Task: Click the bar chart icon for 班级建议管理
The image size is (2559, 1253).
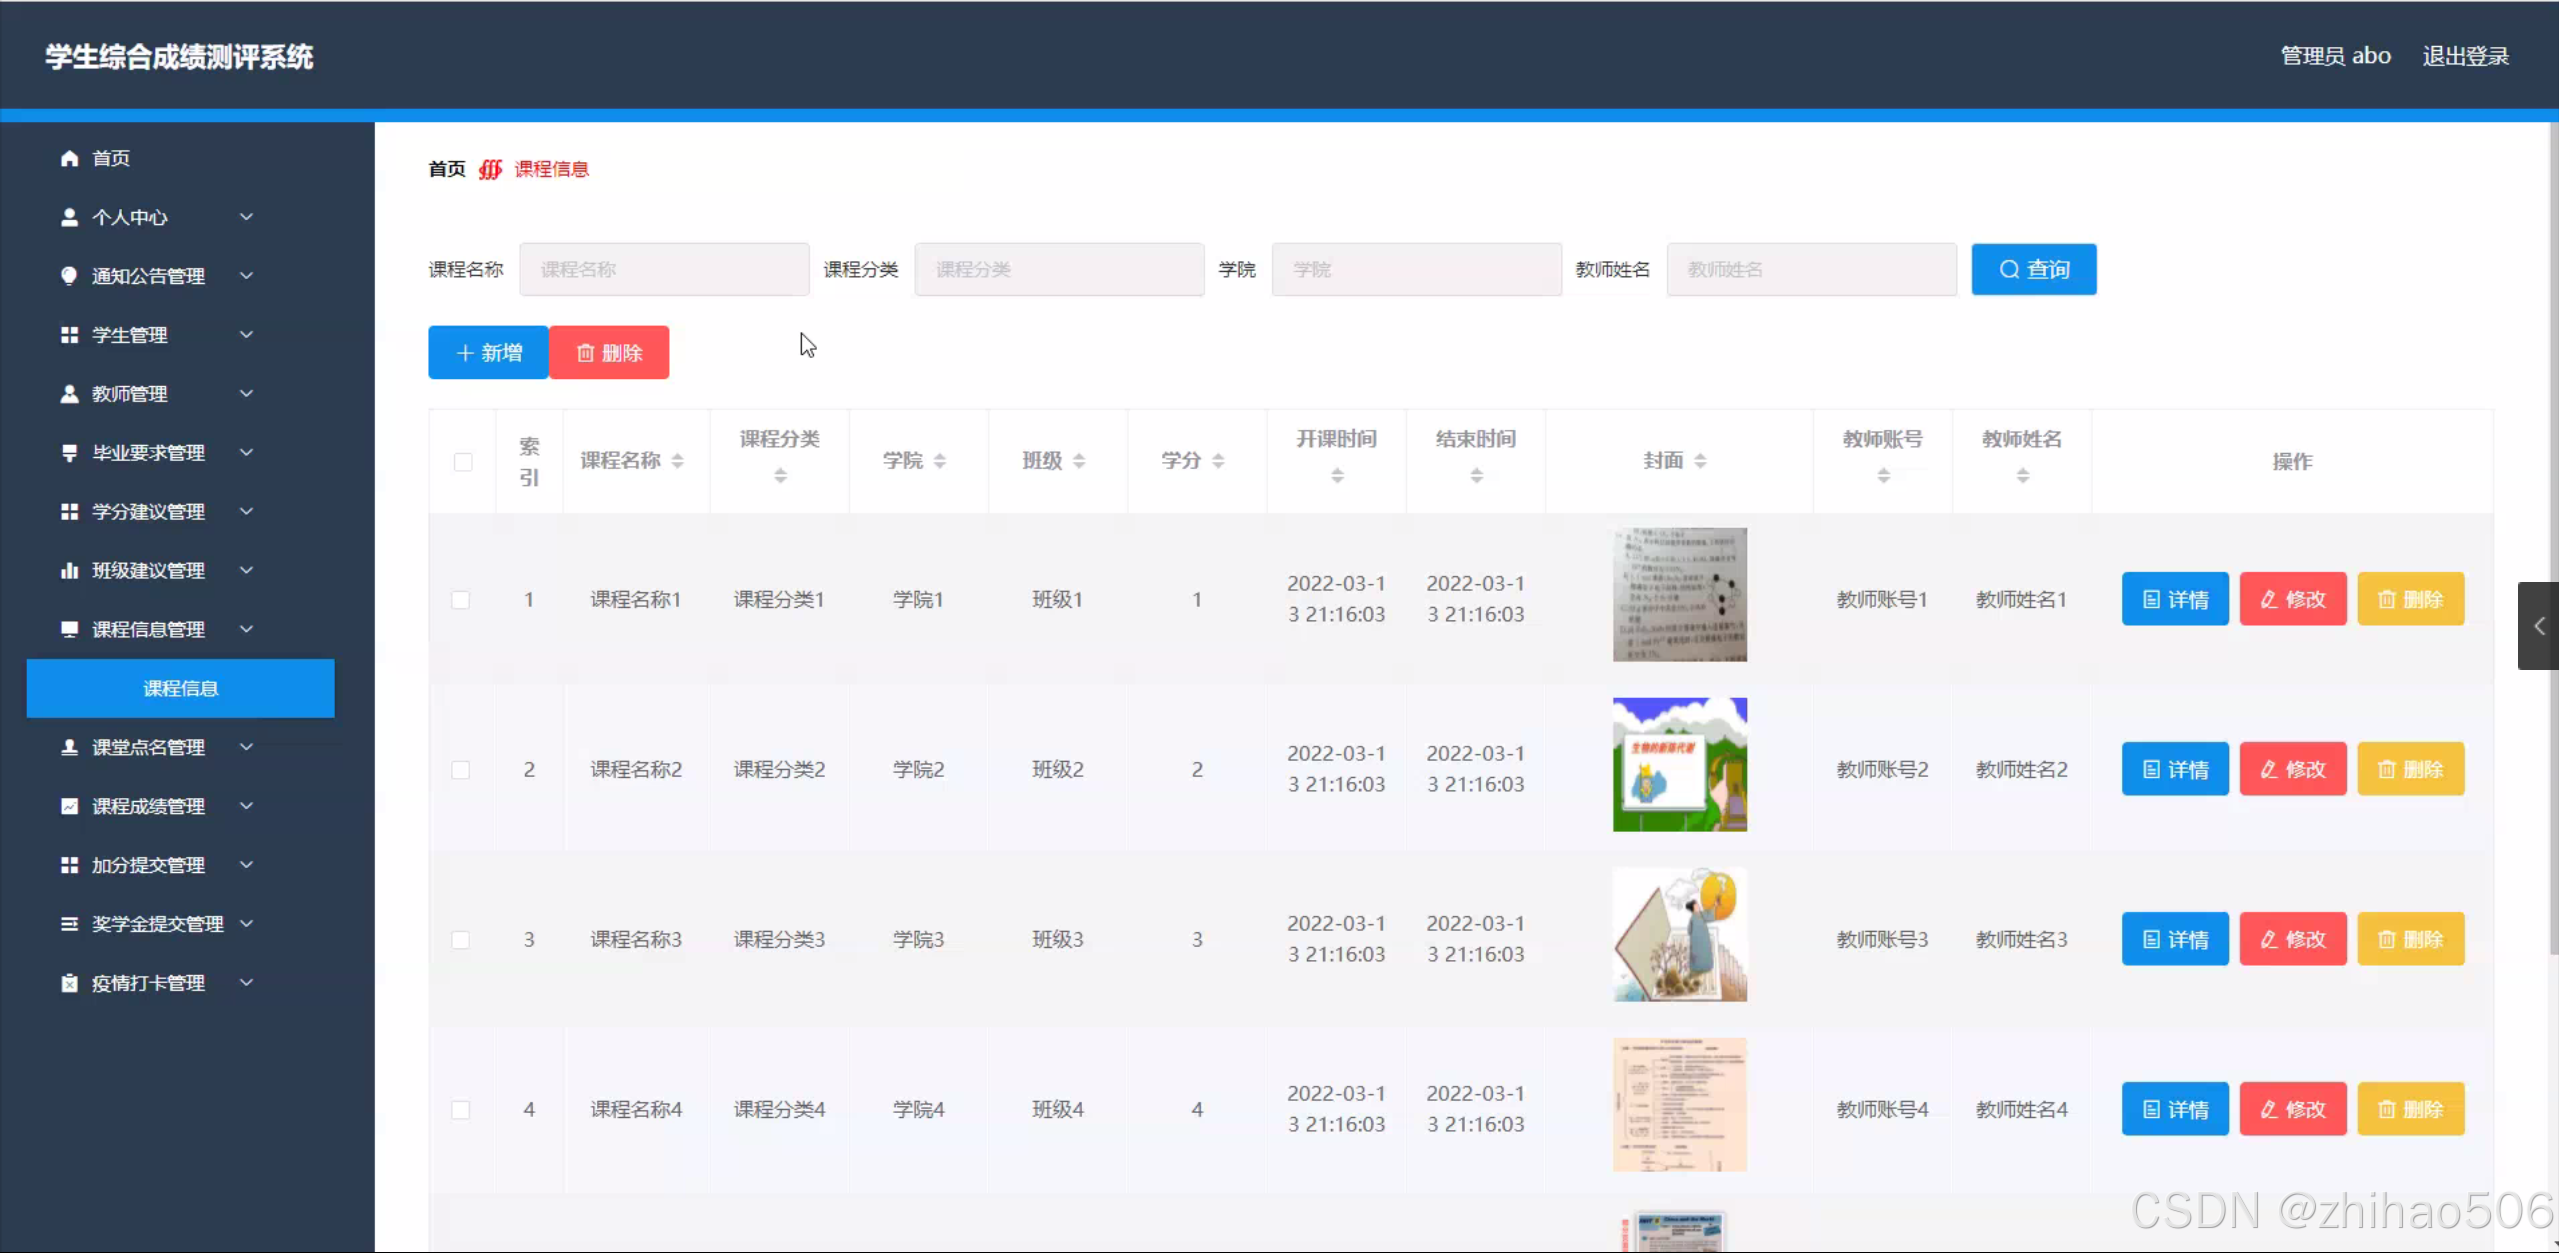Action: [69, 570]
